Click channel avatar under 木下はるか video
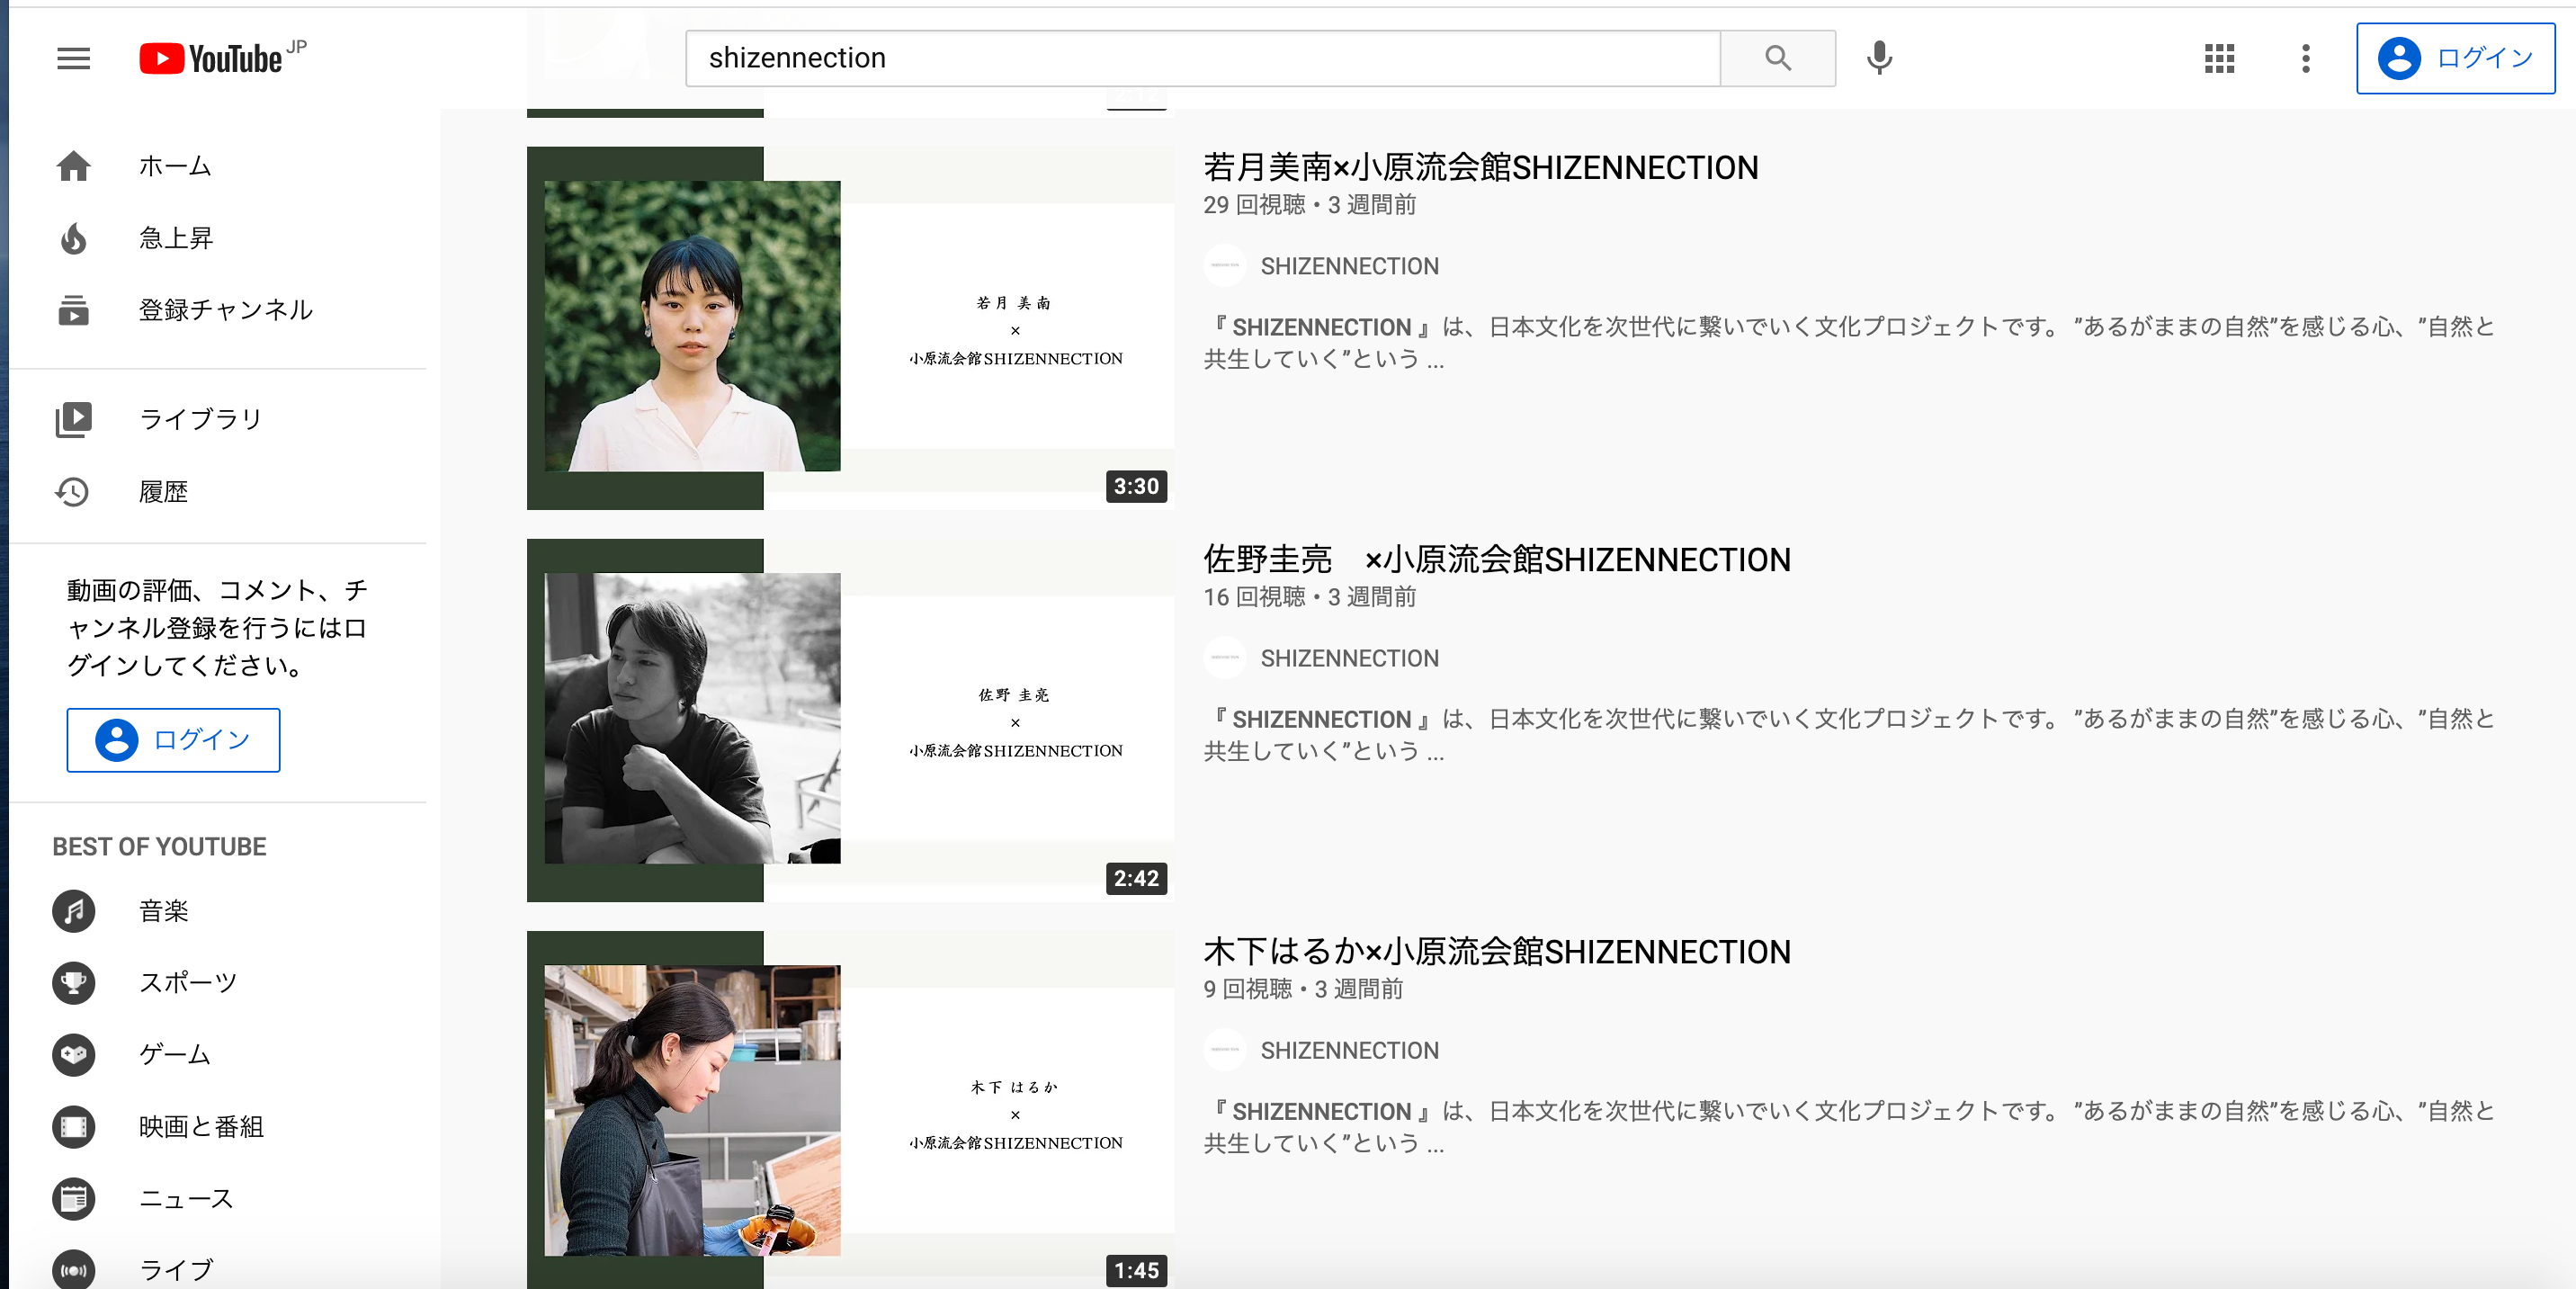This screenshot has height=1289, width=2576. coord(1224,1050)
